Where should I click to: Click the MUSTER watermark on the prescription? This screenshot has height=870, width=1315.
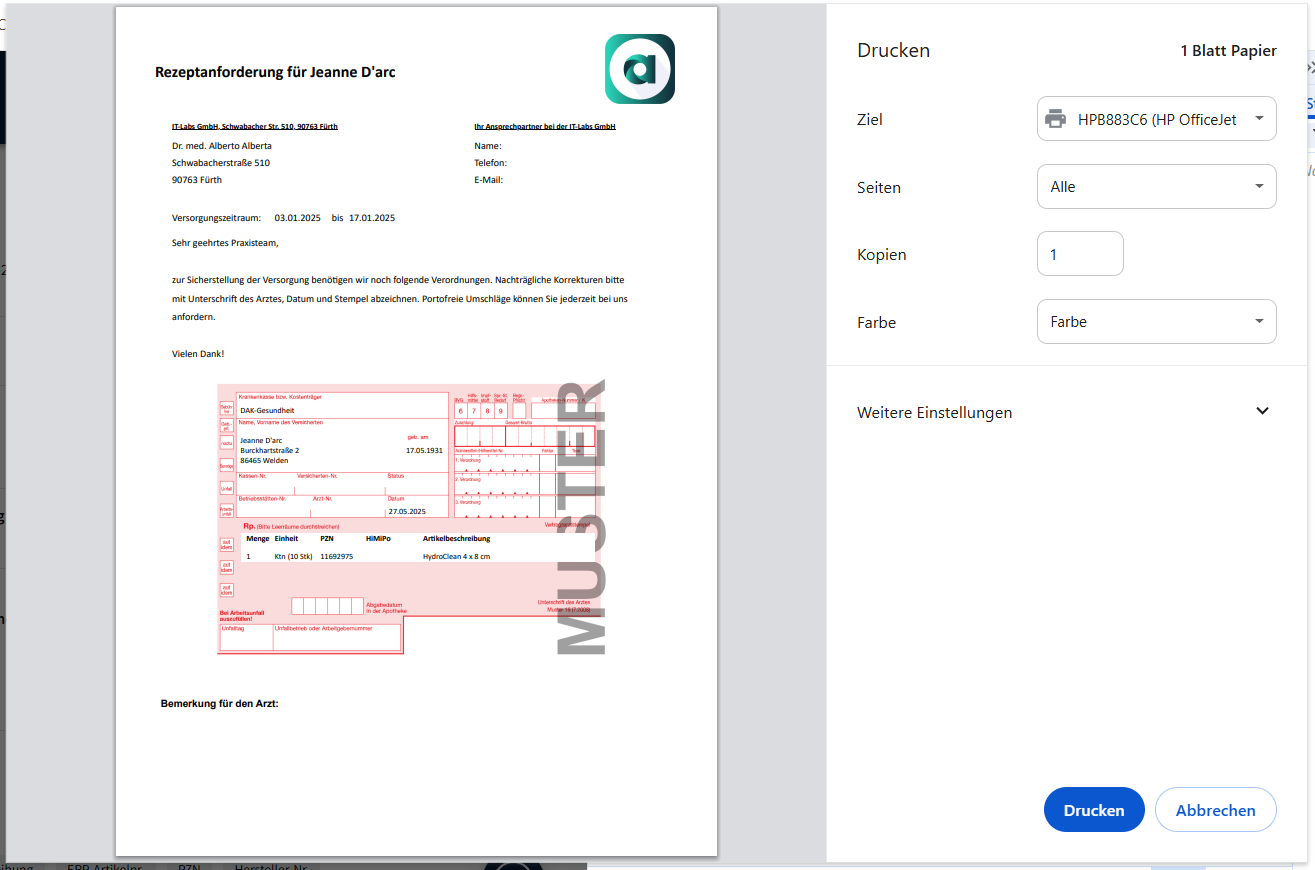point(581,518)
